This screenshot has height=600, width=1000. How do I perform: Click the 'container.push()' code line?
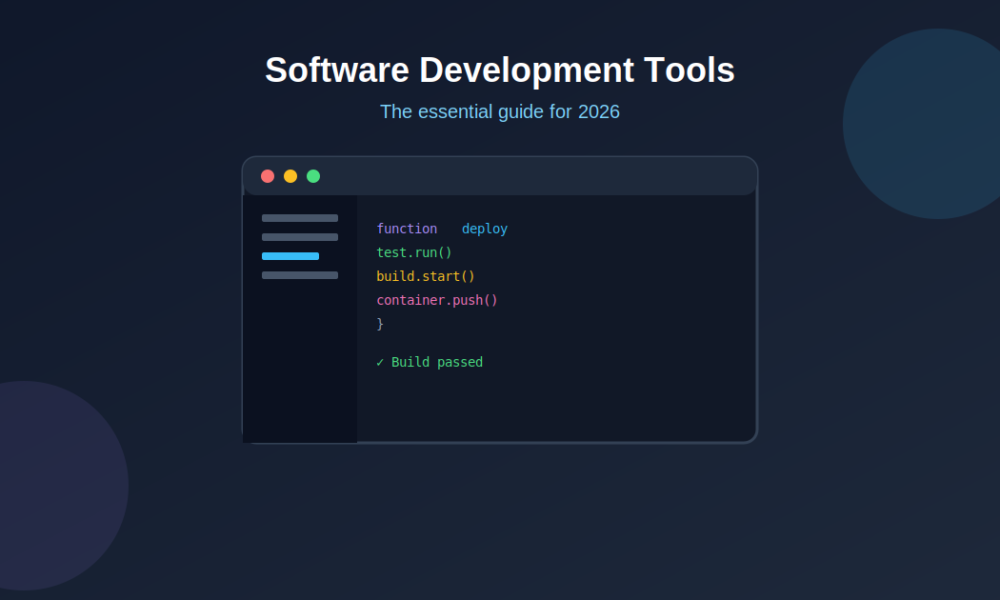(437, 300)
